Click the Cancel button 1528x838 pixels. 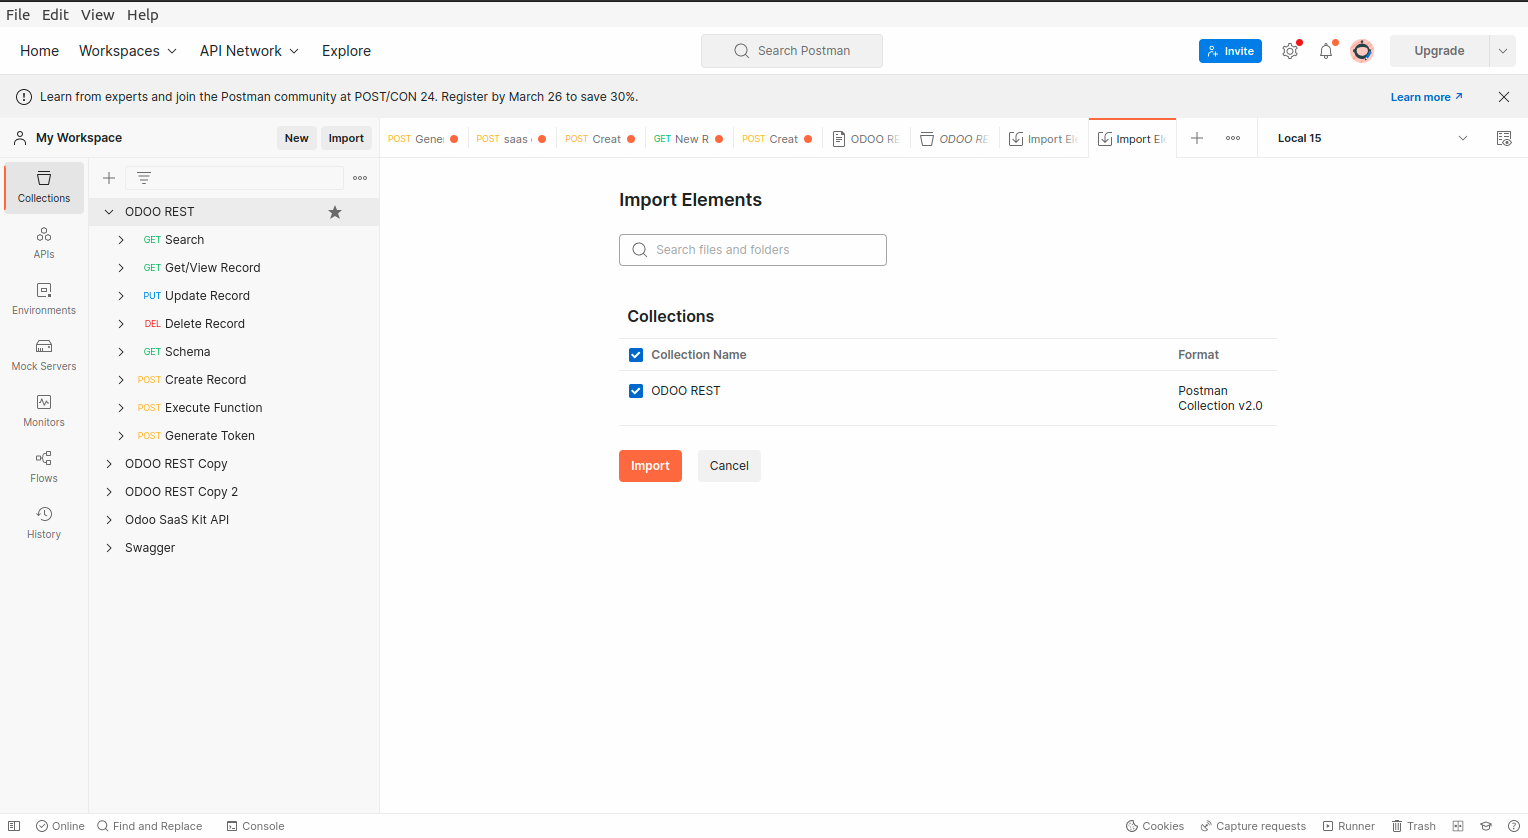[729, 466]
